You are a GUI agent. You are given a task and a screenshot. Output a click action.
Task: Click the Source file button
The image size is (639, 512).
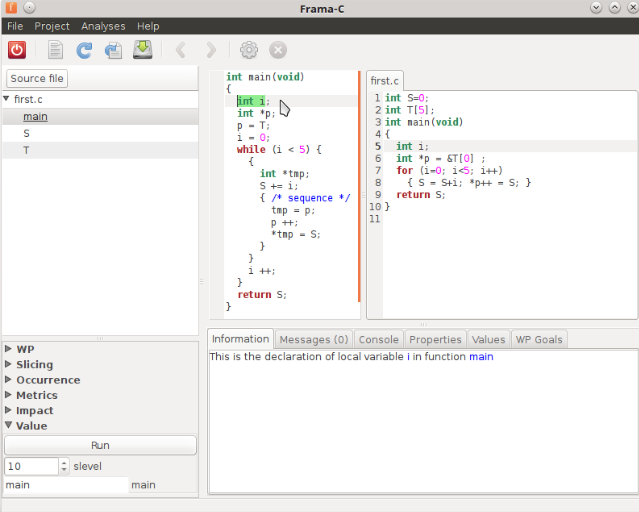coord(37,79)
